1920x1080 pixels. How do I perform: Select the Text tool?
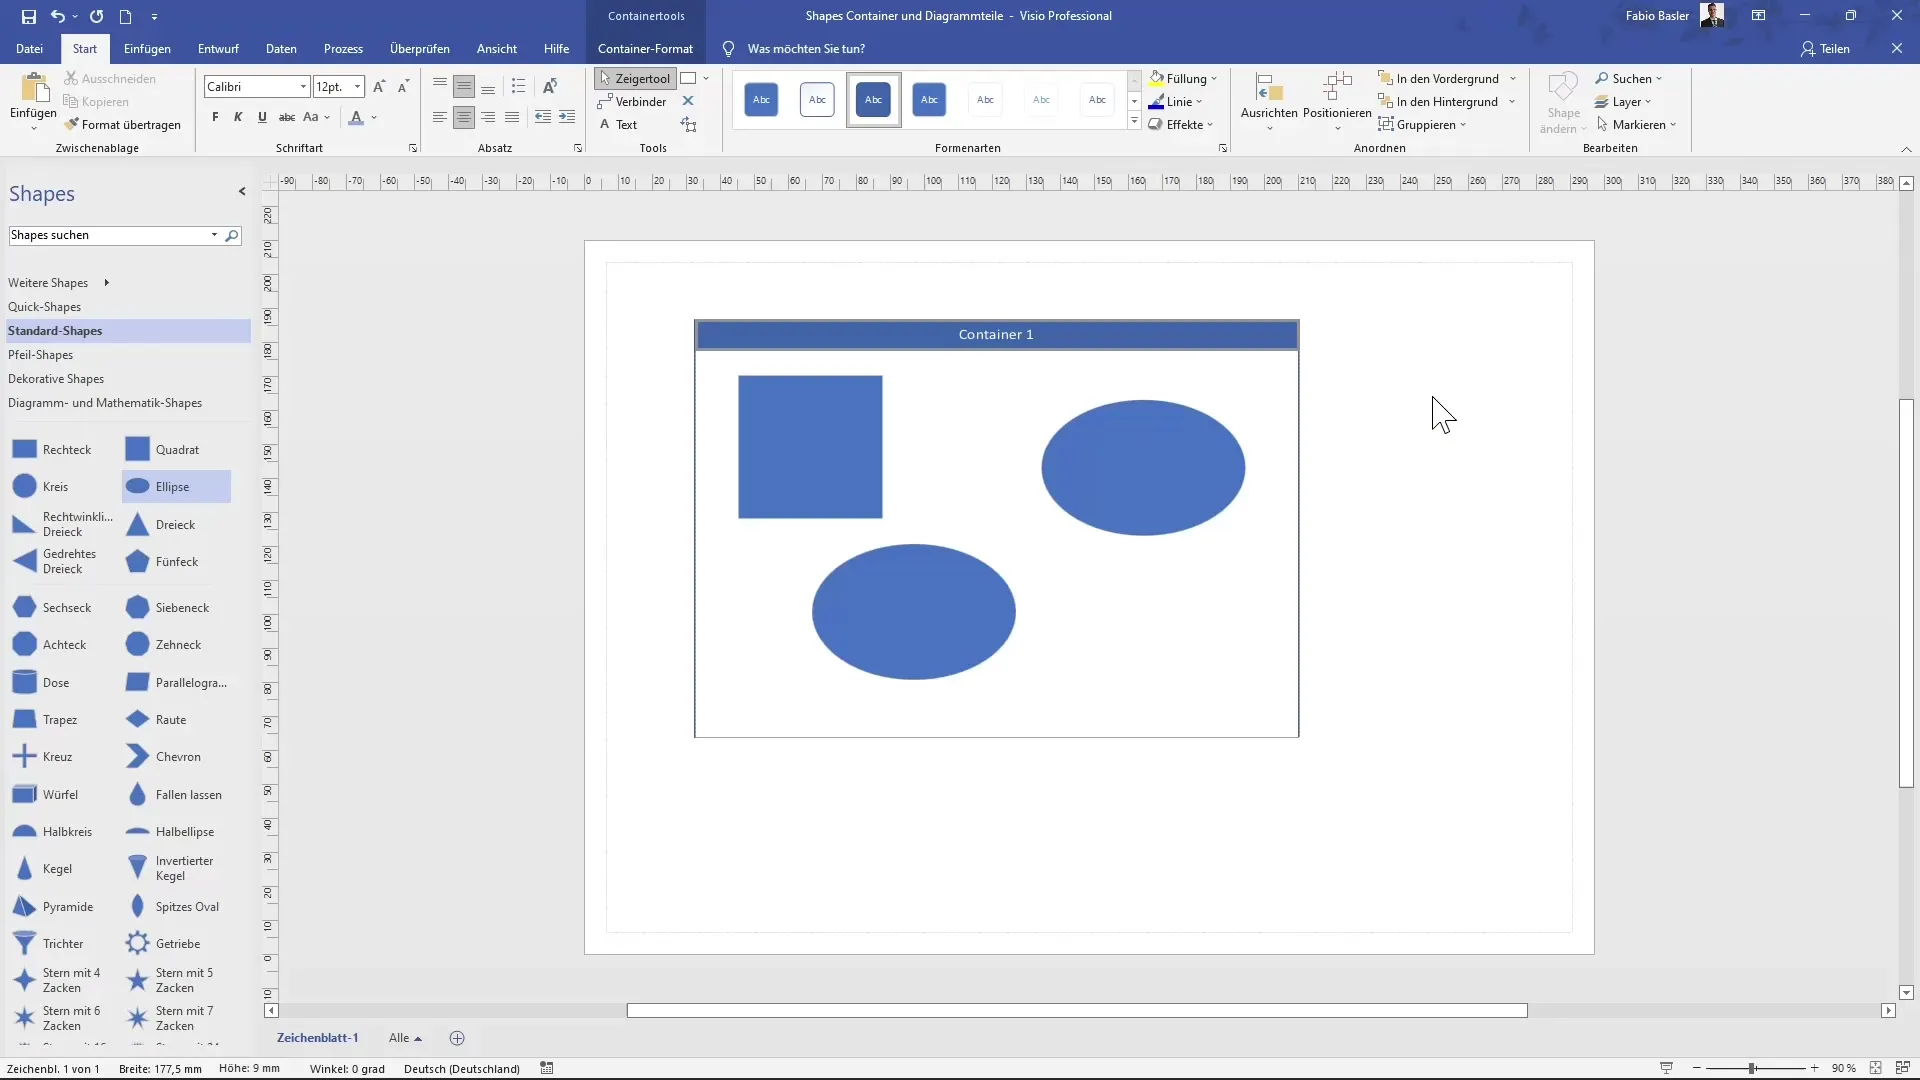pyautogui.click(x=618, y=125)
